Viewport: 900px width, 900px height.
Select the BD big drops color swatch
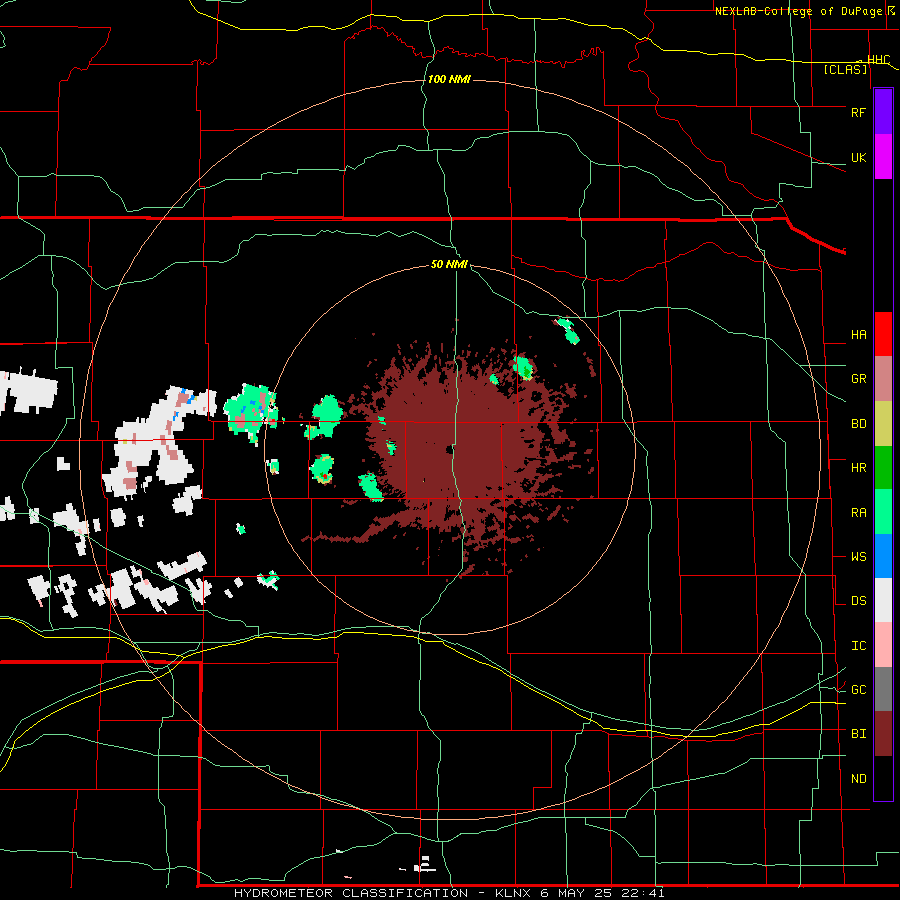pos(883,424)
